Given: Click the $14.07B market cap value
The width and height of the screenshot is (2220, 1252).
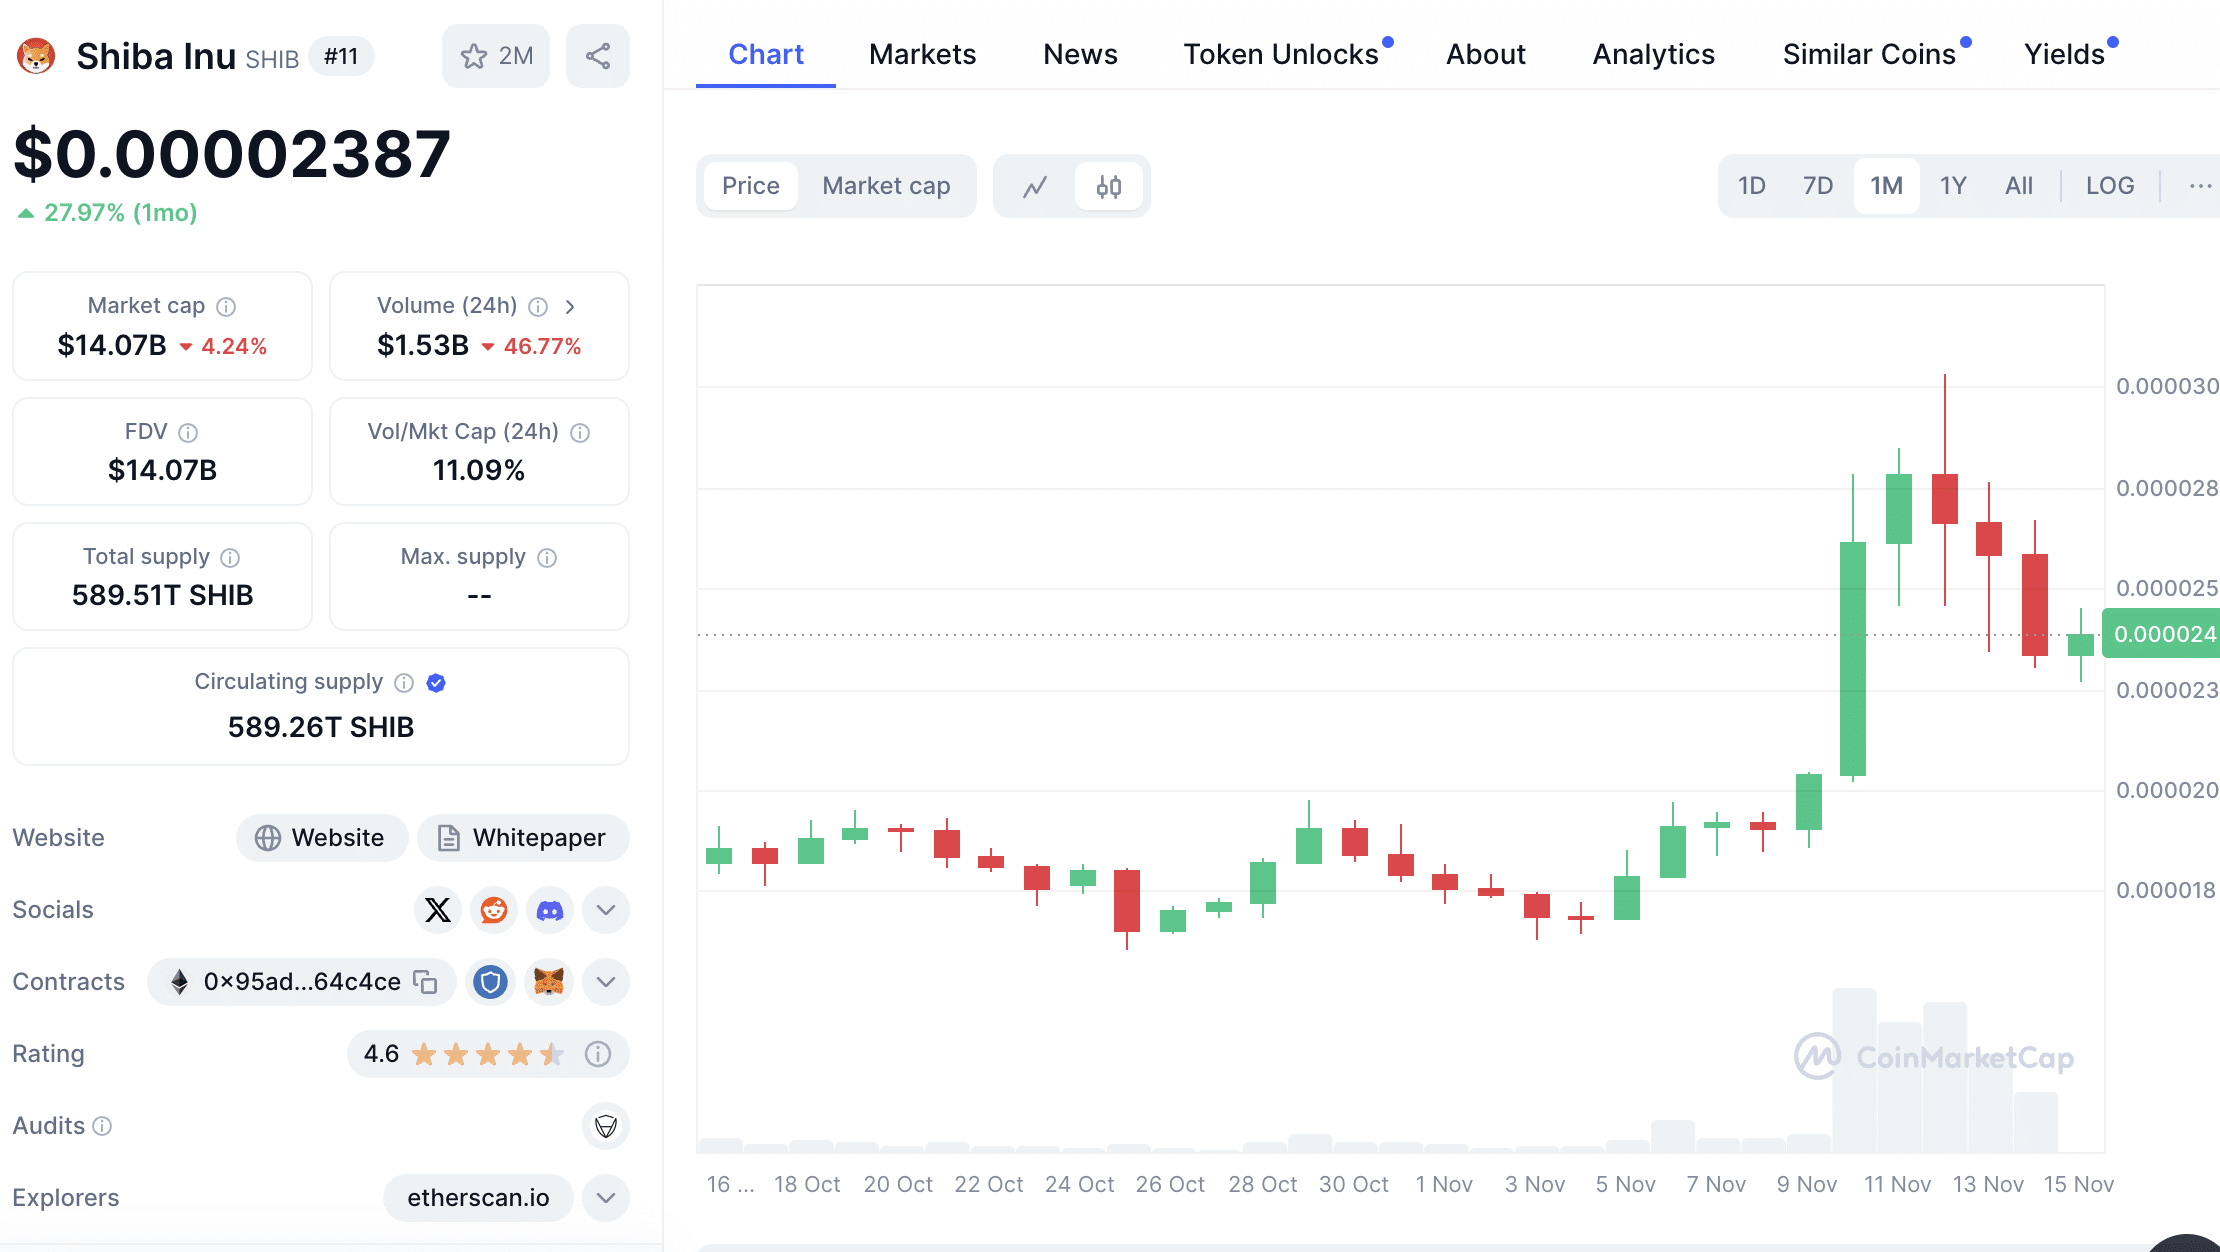Looking at the screenshot, I should pos(112,345).
